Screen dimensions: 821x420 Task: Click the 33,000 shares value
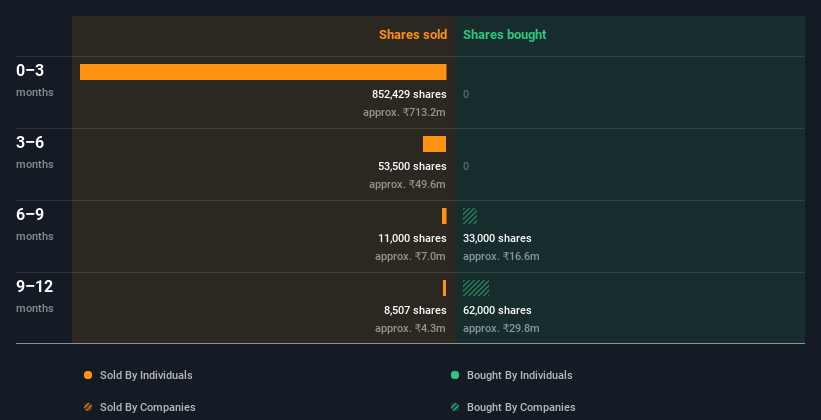[x=497, y=238]
